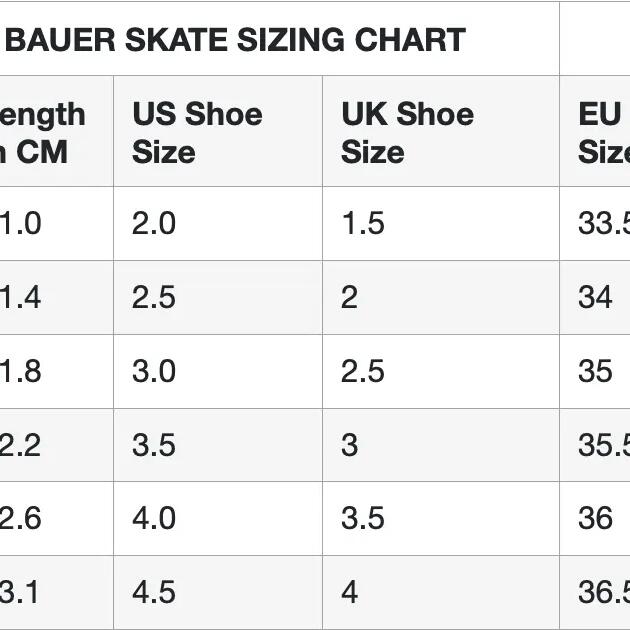Select US shoe size 2.5 cell

click(218, 298)
